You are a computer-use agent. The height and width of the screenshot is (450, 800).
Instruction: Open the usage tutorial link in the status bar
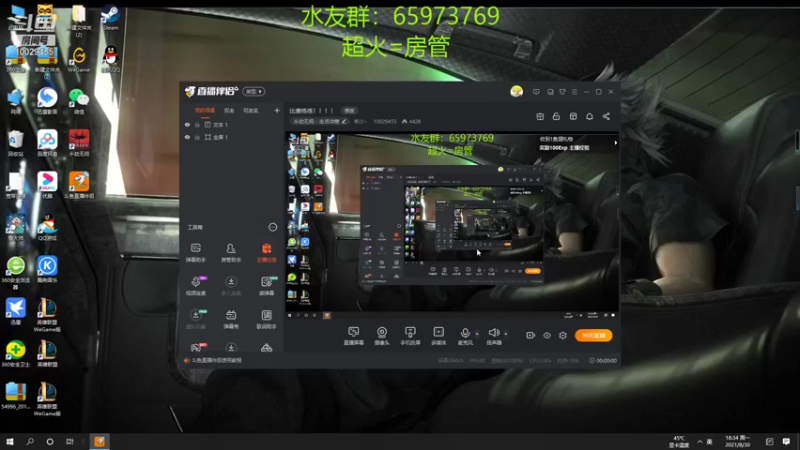(x=216, y=360)
